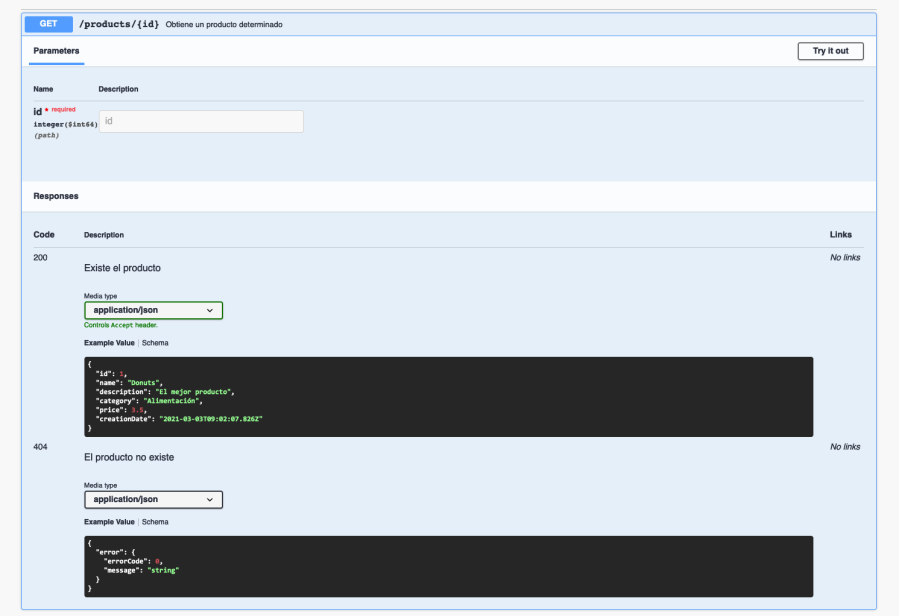Click the id parameter input field
The image size is (899, 616).
point(200,120)
